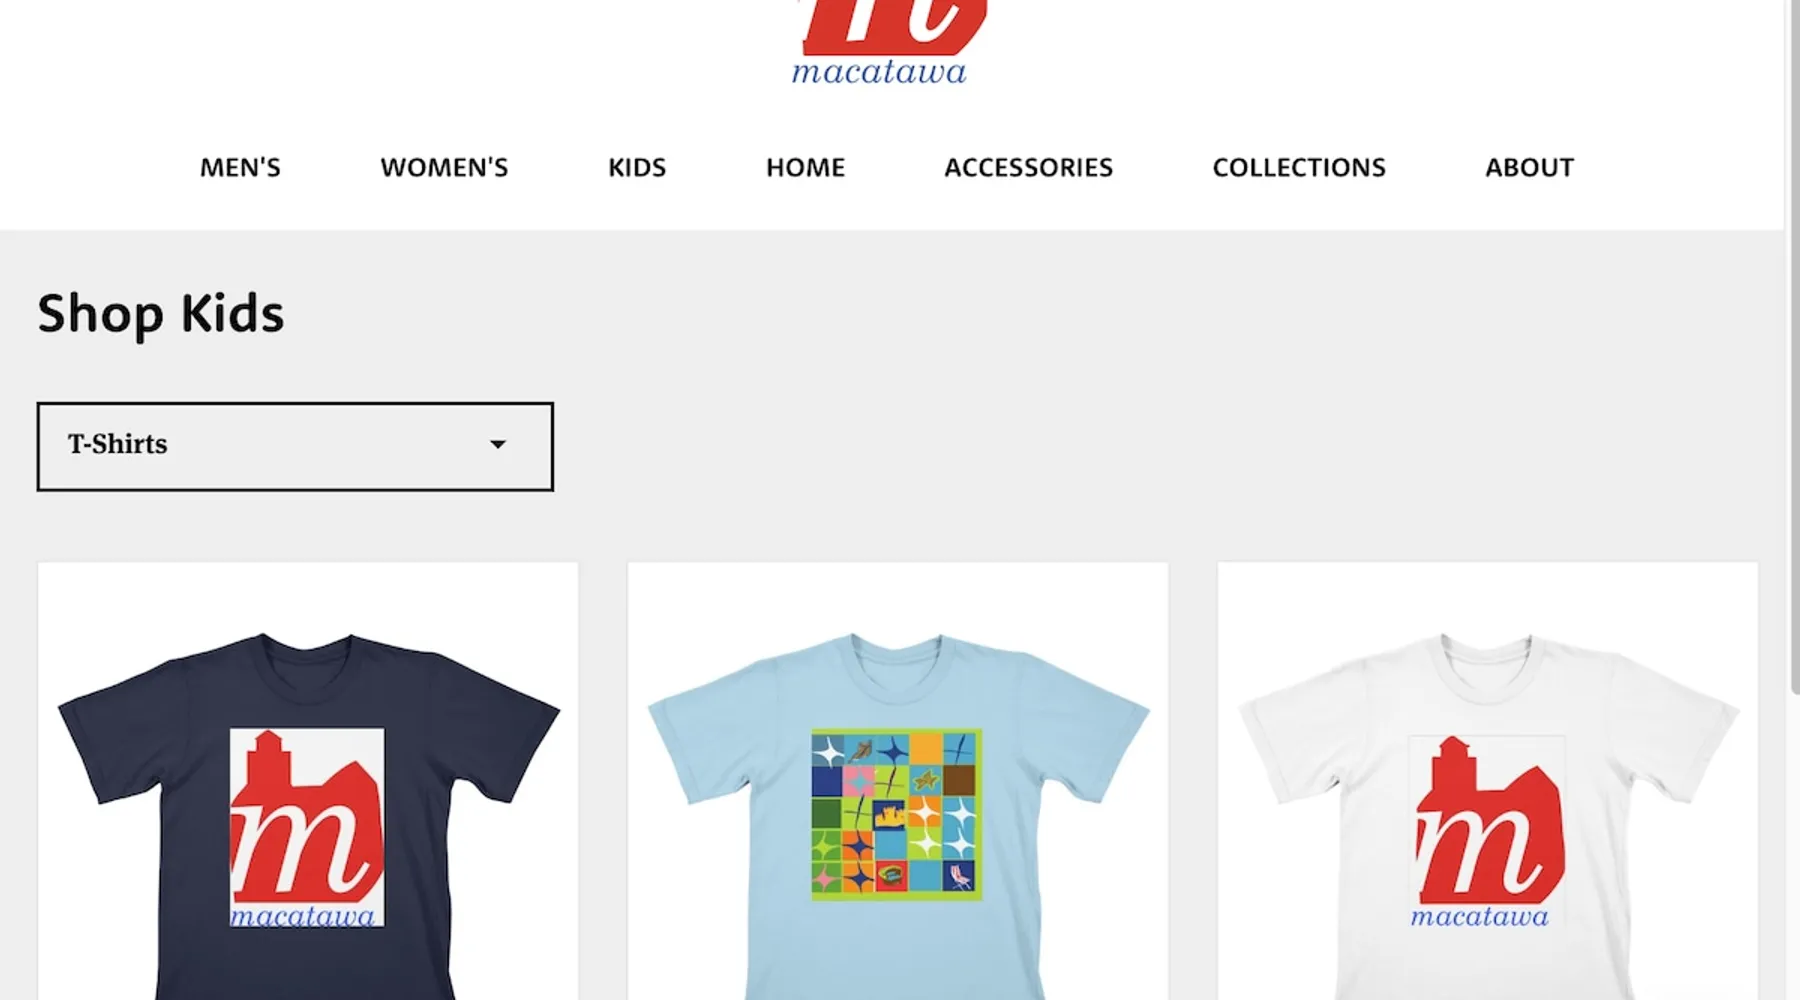This screenshot has height=1000, width=1800.
Task: Click the Shop Kids heading
Action: pos(161,314)
